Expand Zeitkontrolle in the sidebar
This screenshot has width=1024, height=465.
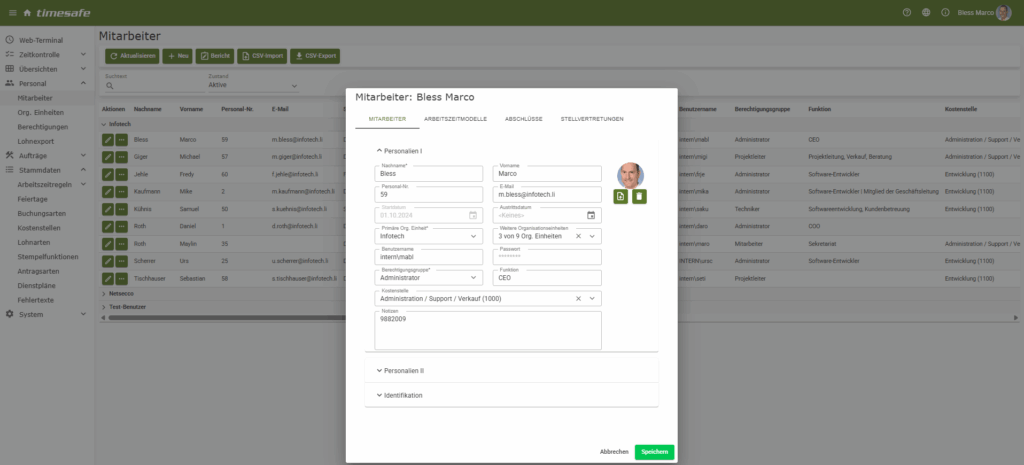point(46,55)
